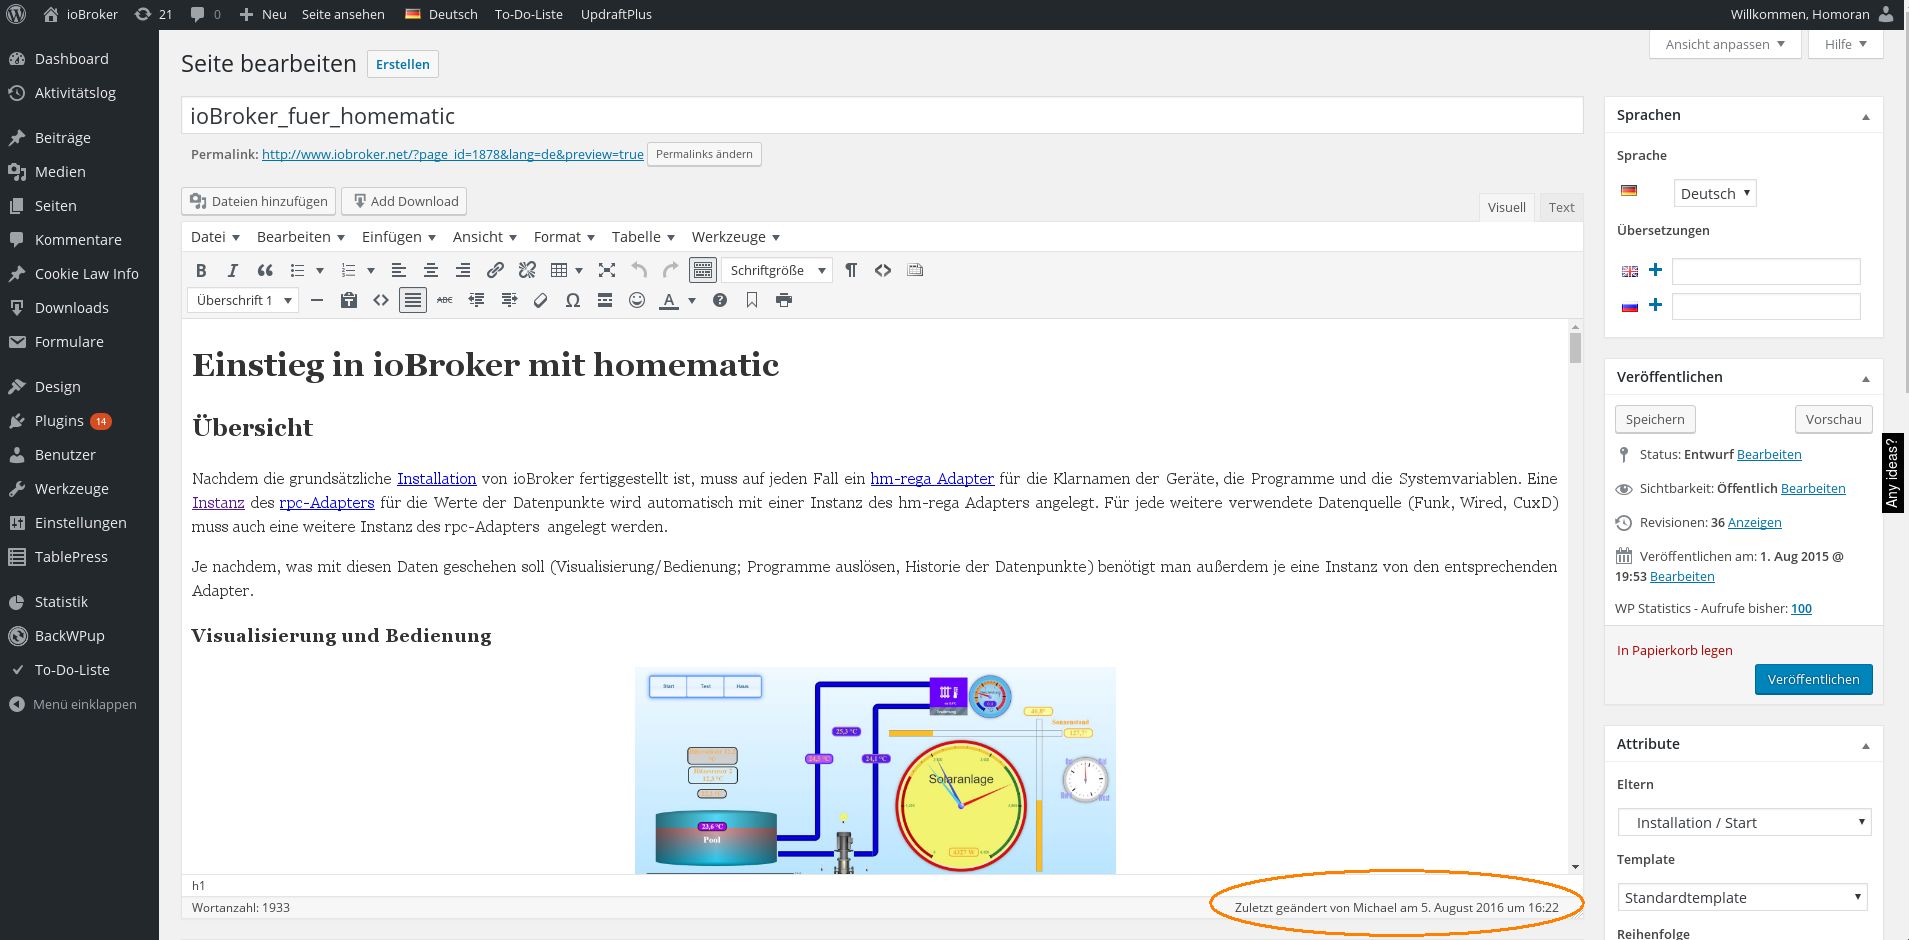Click the English translation input field
The image size is (1909, 940).
tap(1766, 271)
